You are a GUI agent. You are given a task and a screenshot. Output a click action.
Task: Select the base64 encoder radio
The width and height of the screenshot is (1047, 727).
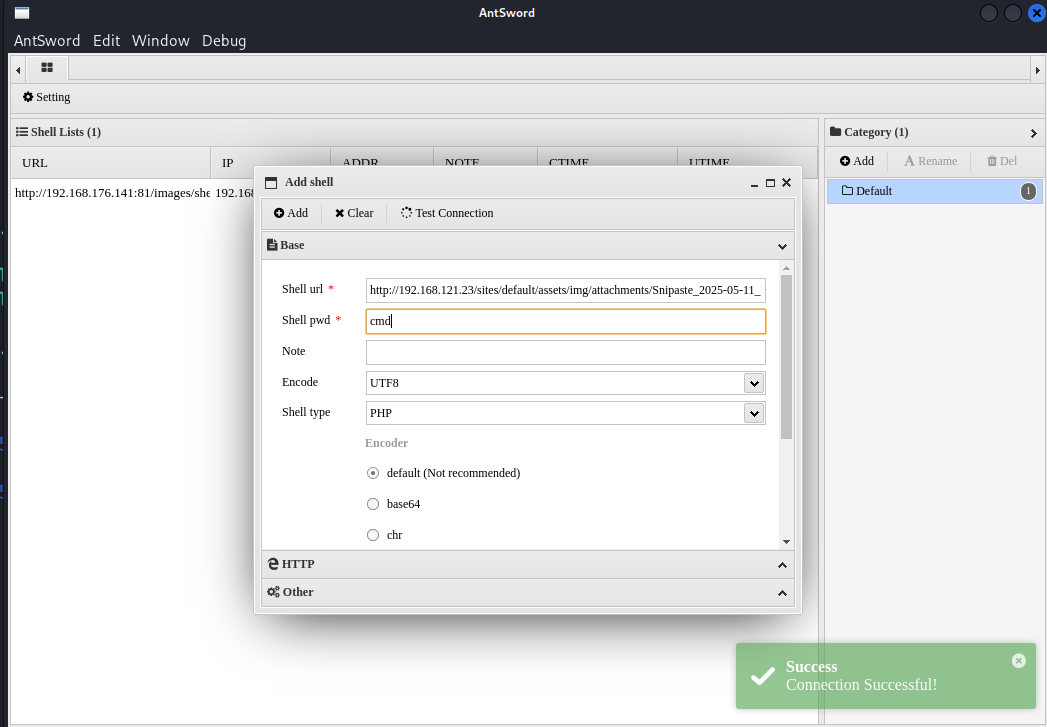pos(373,504)
